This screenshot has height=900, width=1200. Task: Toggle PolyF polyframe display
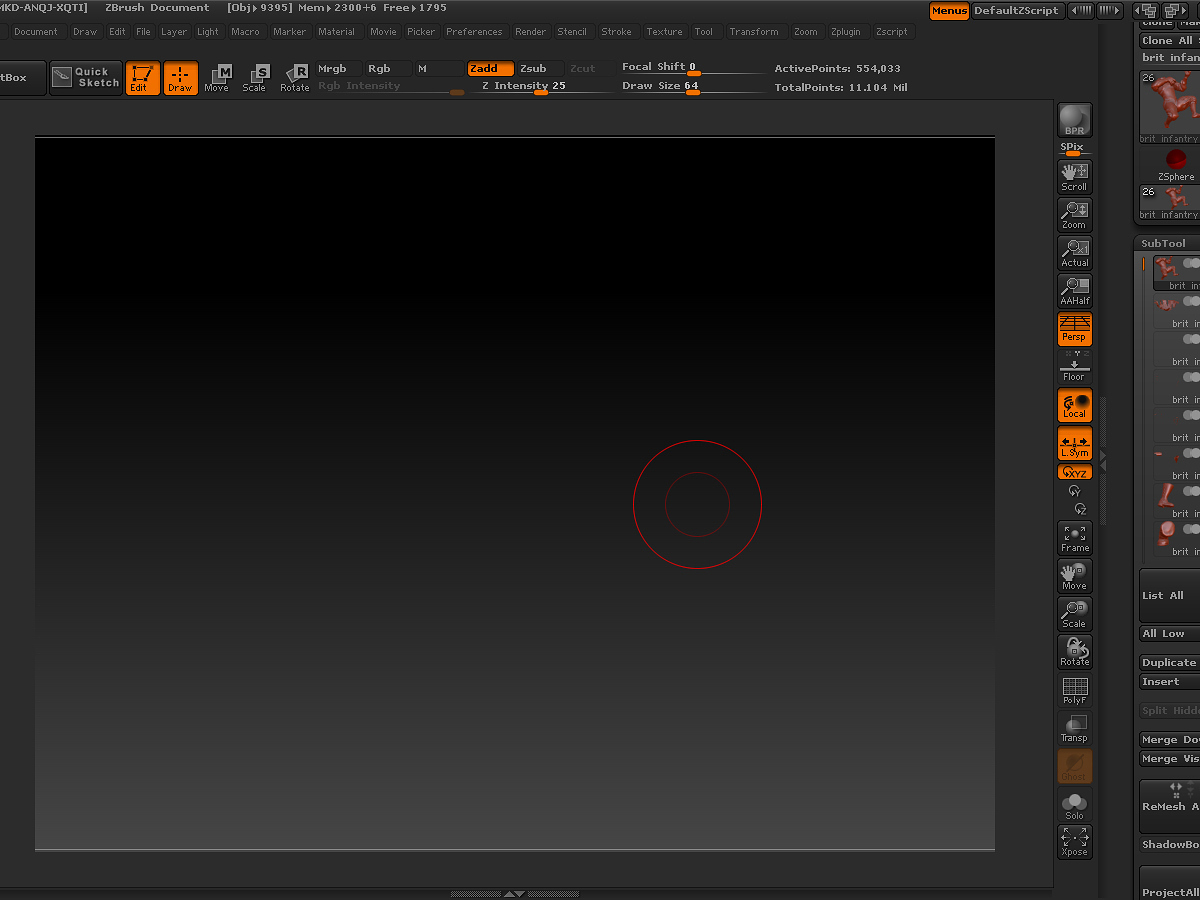[1075, 690]
